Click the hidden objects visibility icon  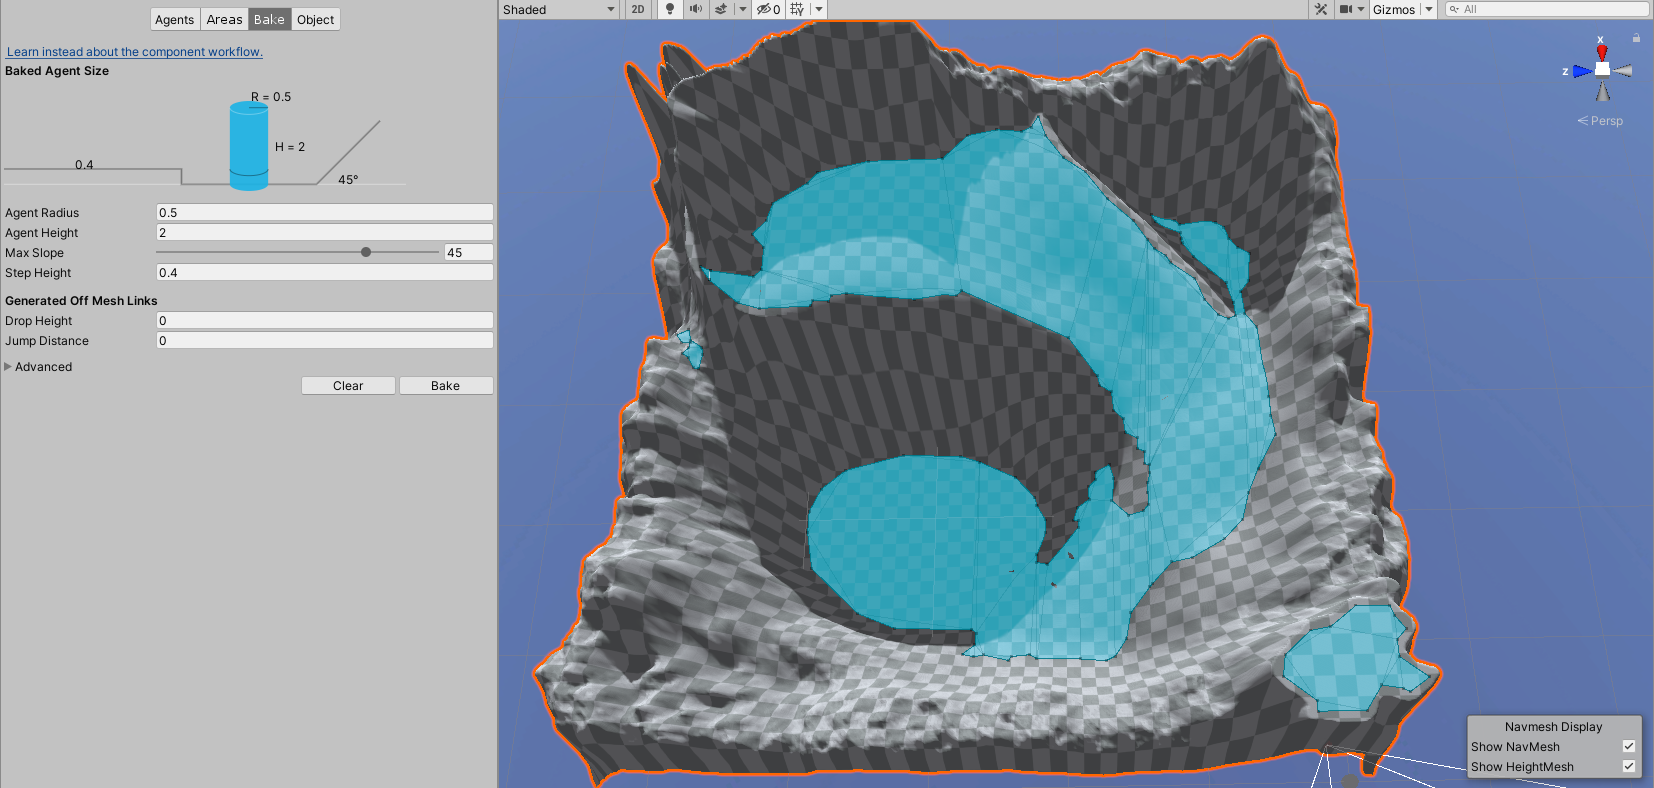[767, 9]
